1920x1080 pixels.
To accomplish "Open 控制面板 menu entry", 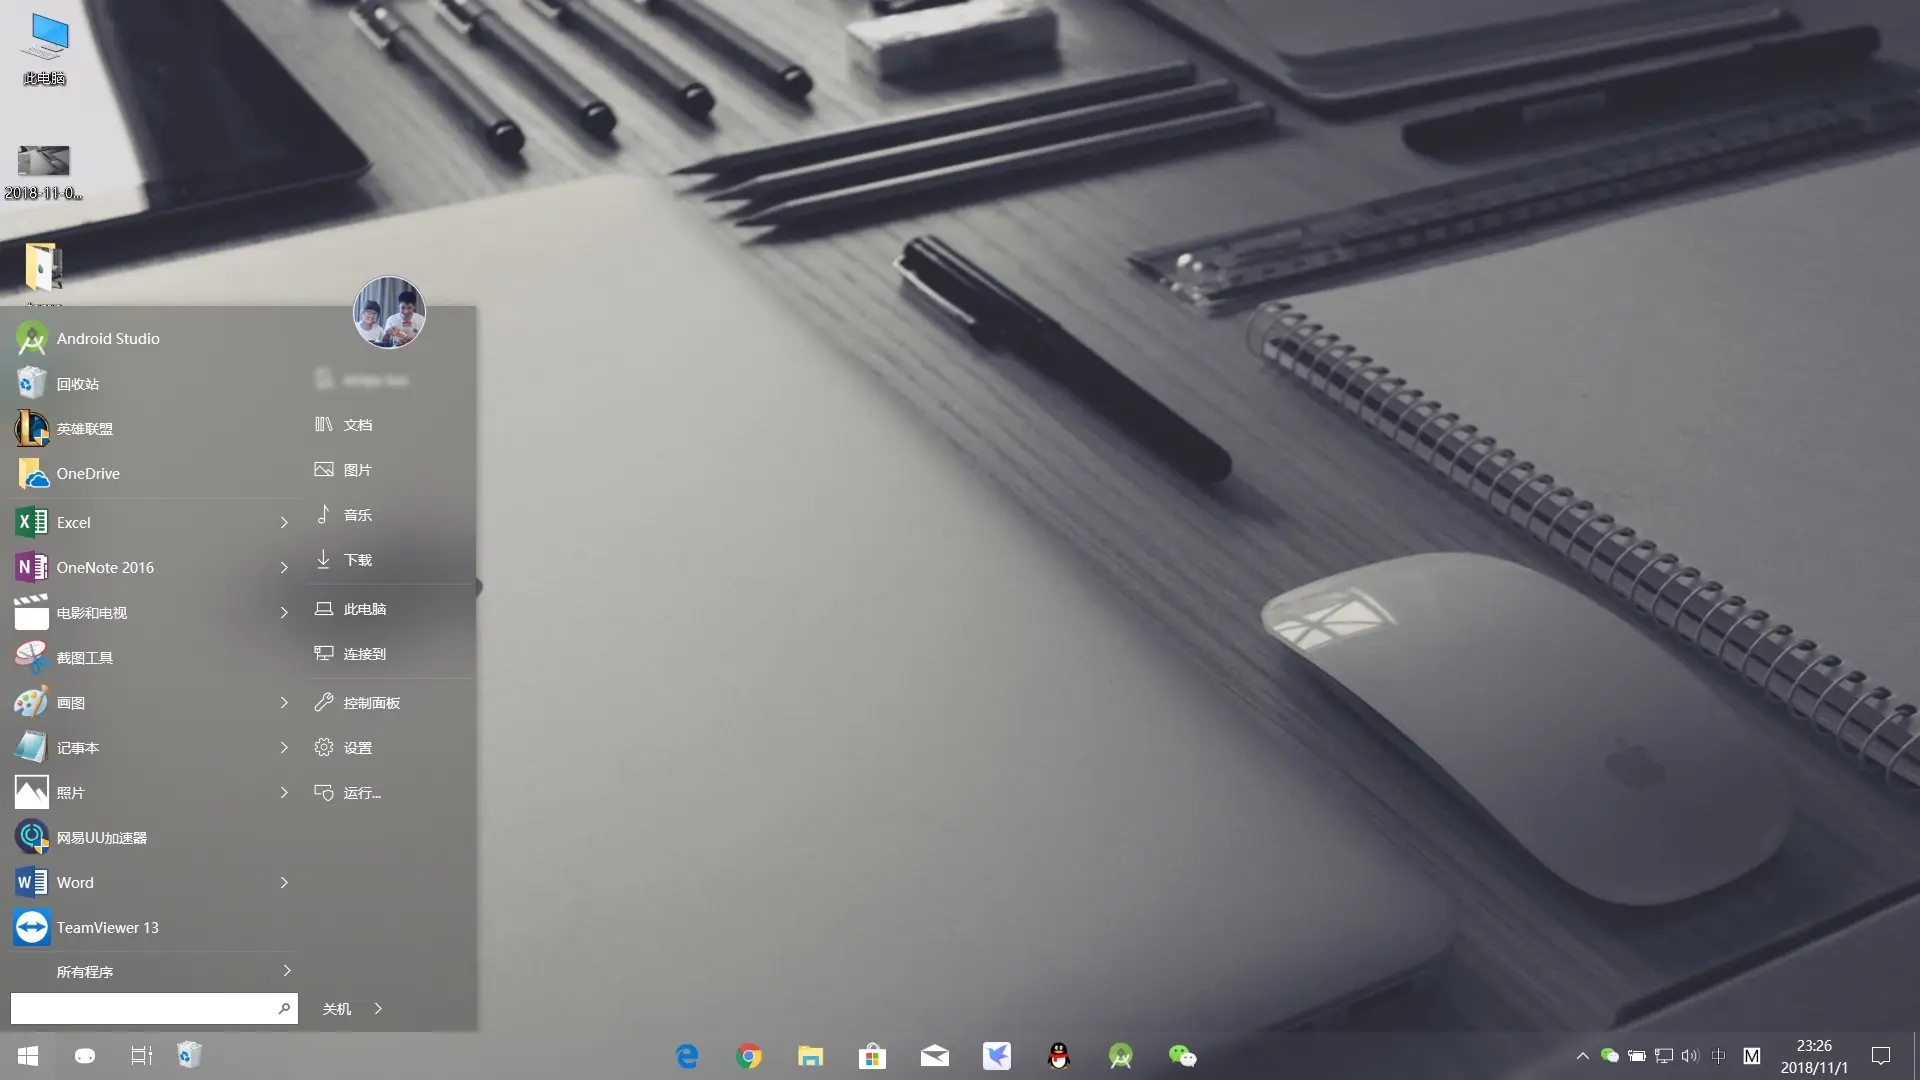I will coord(371,703).
